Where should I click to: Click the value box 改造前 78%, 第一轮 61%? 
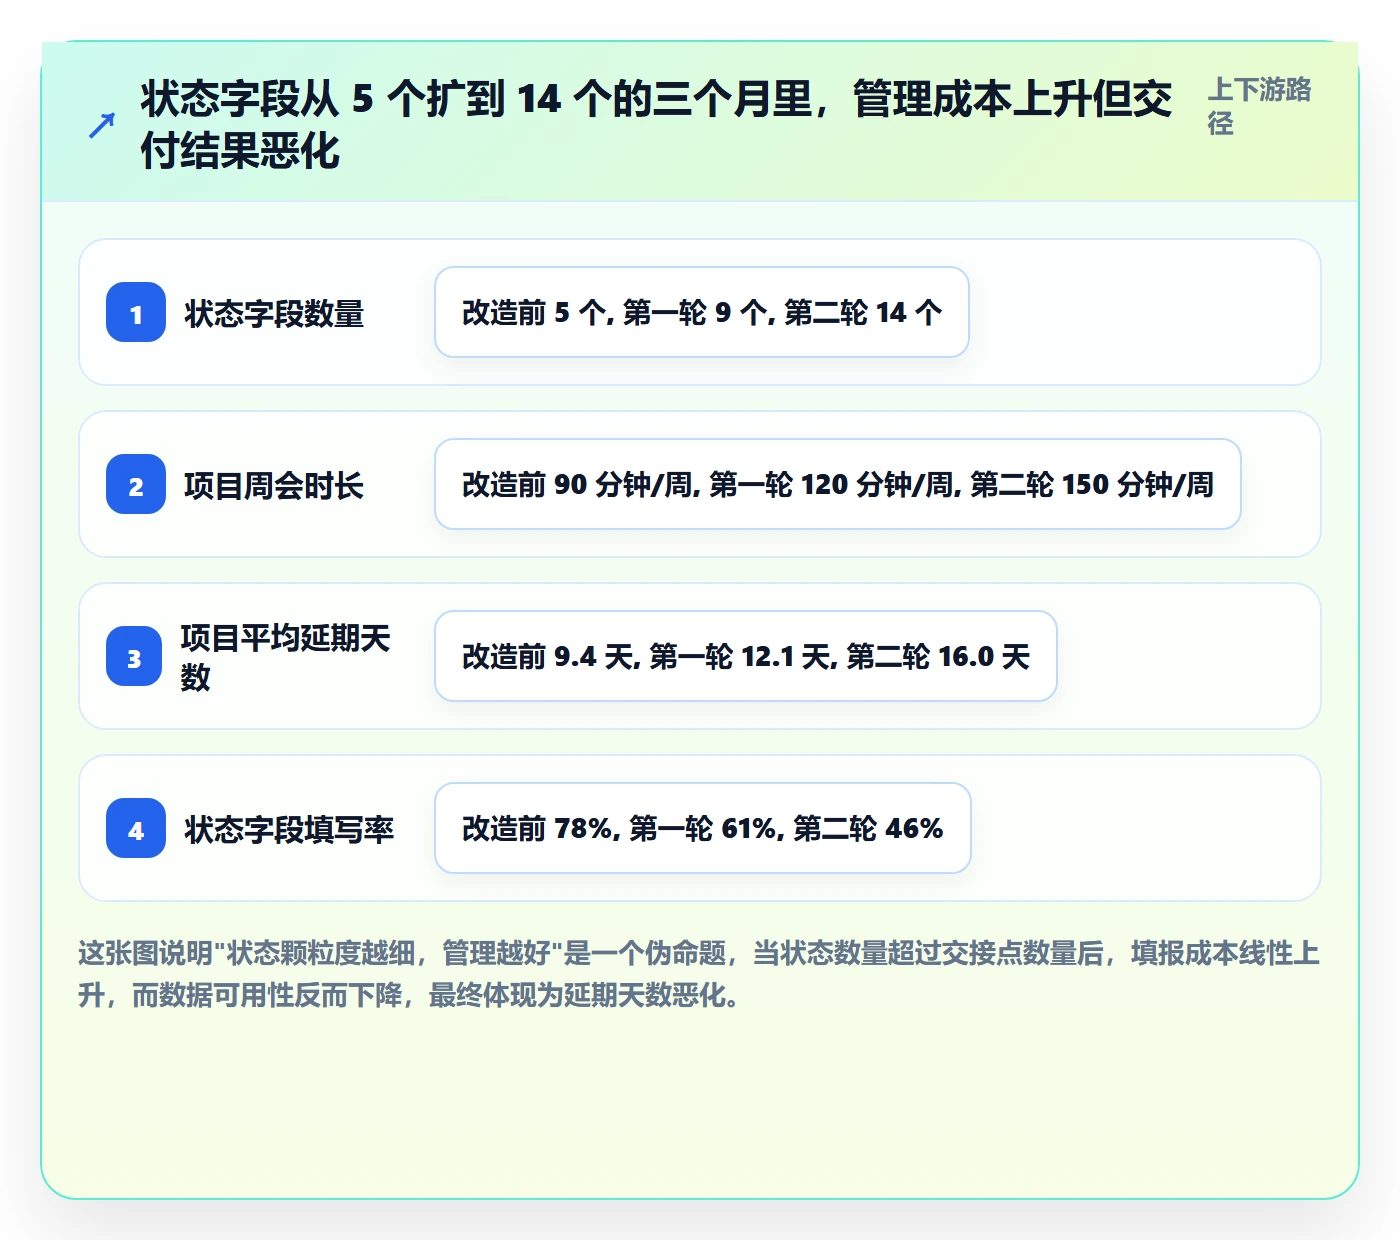(703, 828)
